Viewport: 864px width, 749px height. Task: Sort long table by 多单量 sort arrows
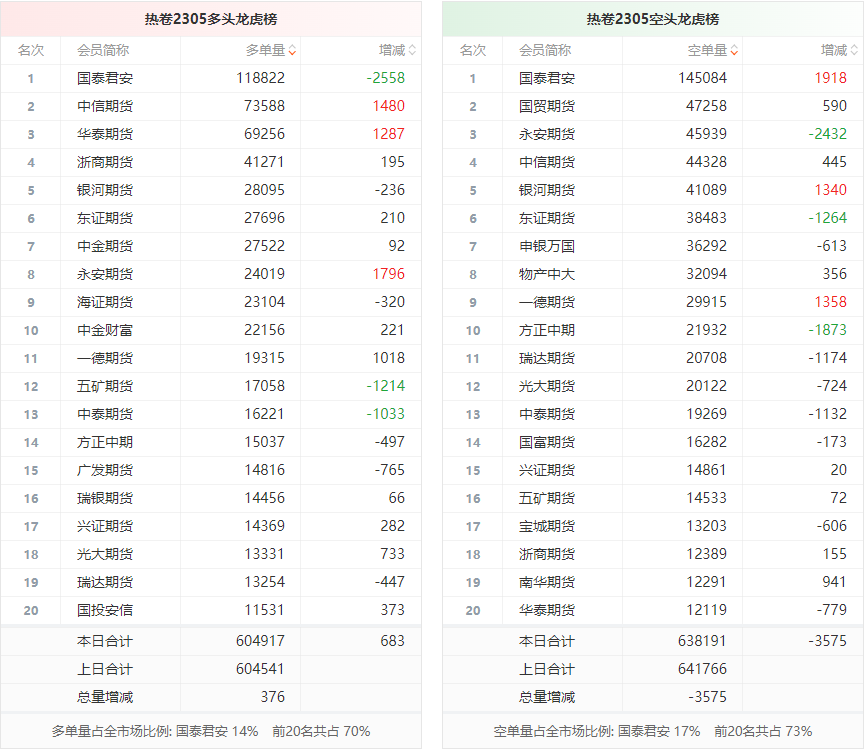(x=292, y=50)
